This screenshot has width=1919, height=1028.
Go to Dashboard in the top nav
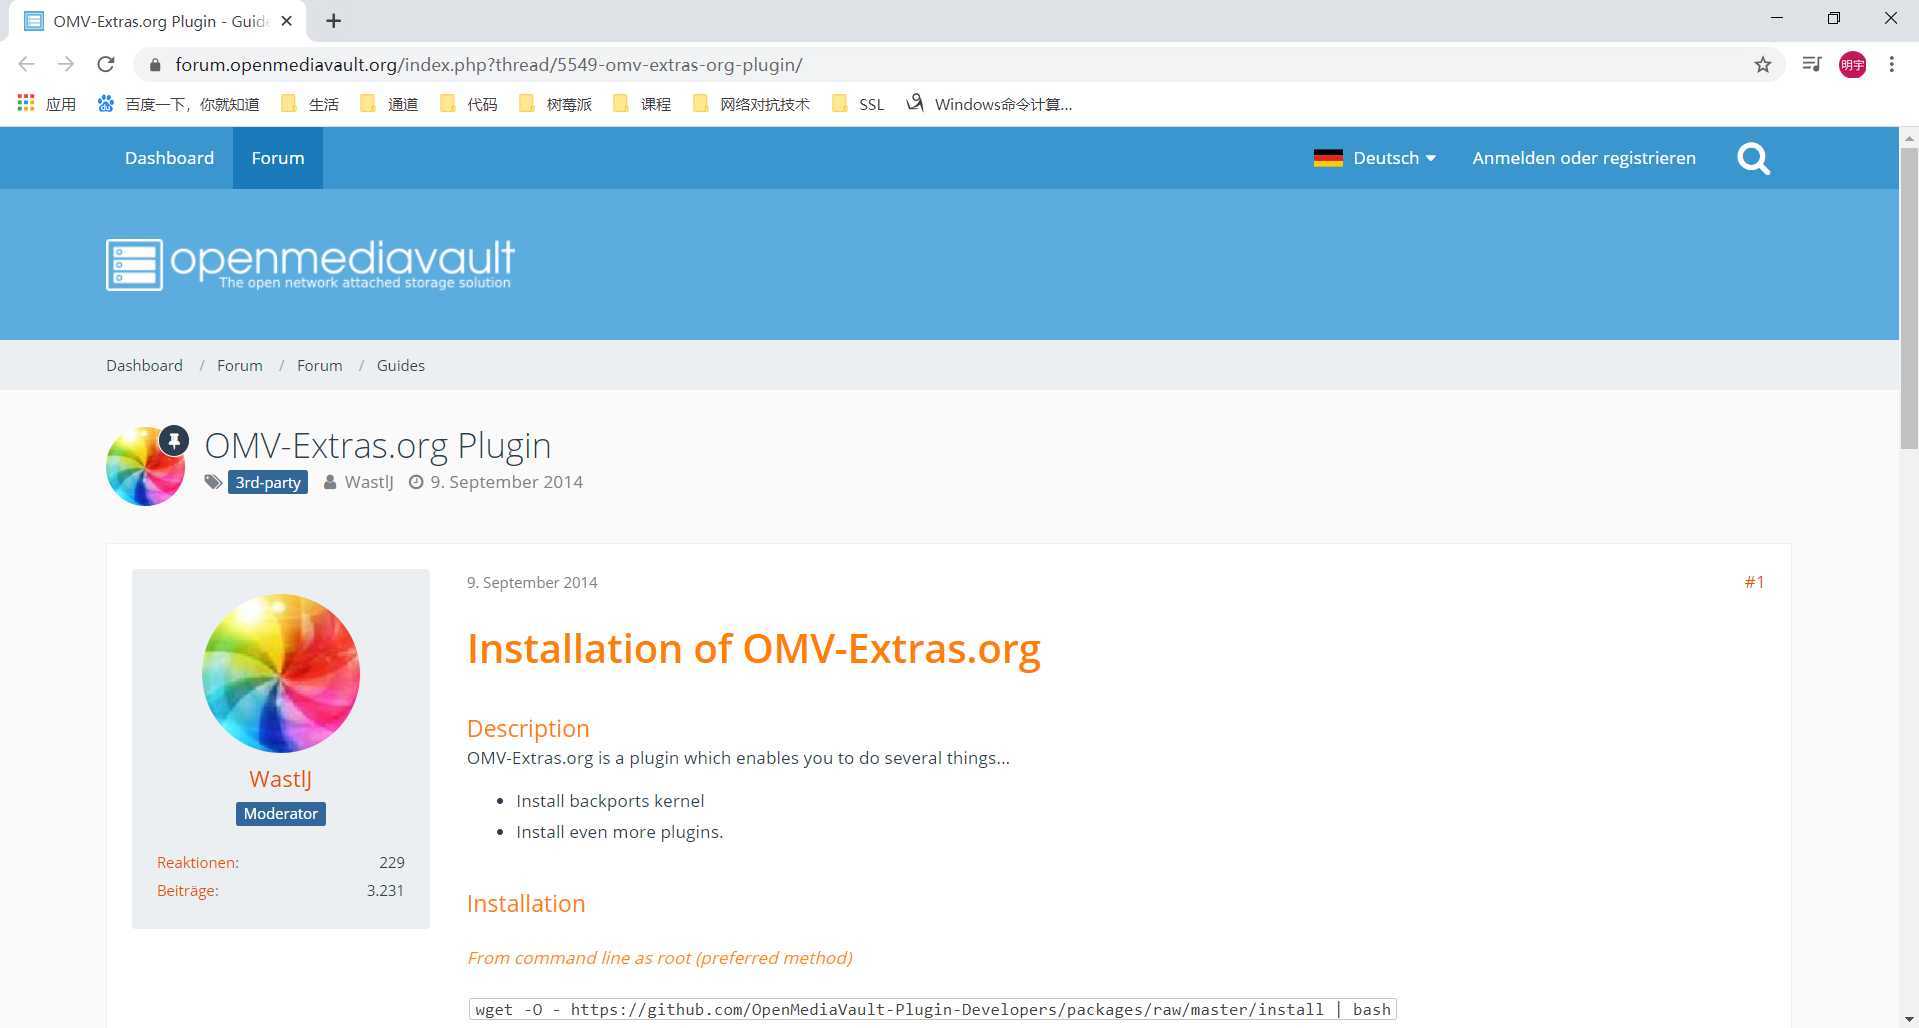click(x=169, y=158)
